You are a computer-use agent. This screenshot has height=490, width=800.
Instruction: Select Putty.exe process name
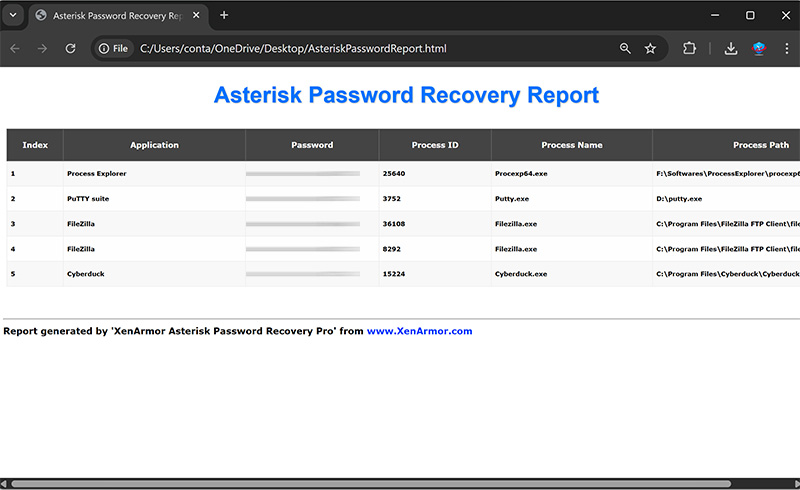tap(512, 199)
